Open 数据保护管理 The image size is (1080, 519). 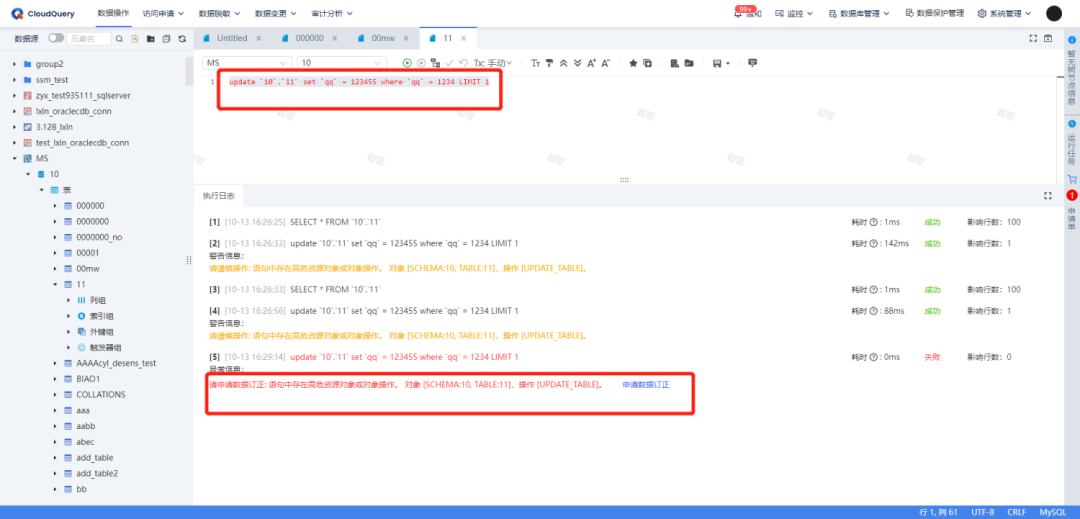click(935, 13)
